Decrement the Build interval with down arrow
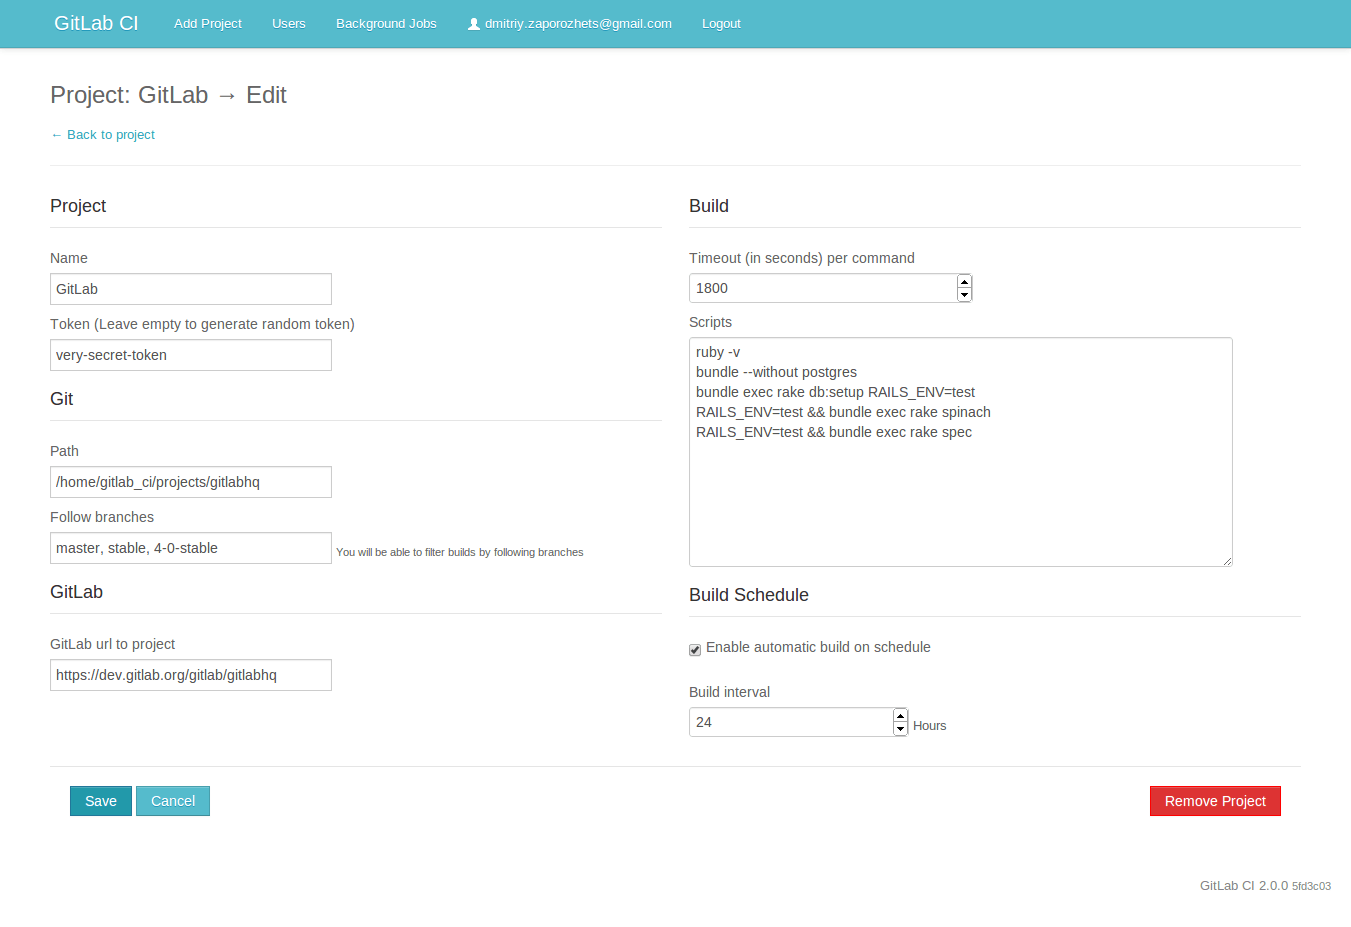This screenshot has height=927, width=1351. (x=900, y=728)
